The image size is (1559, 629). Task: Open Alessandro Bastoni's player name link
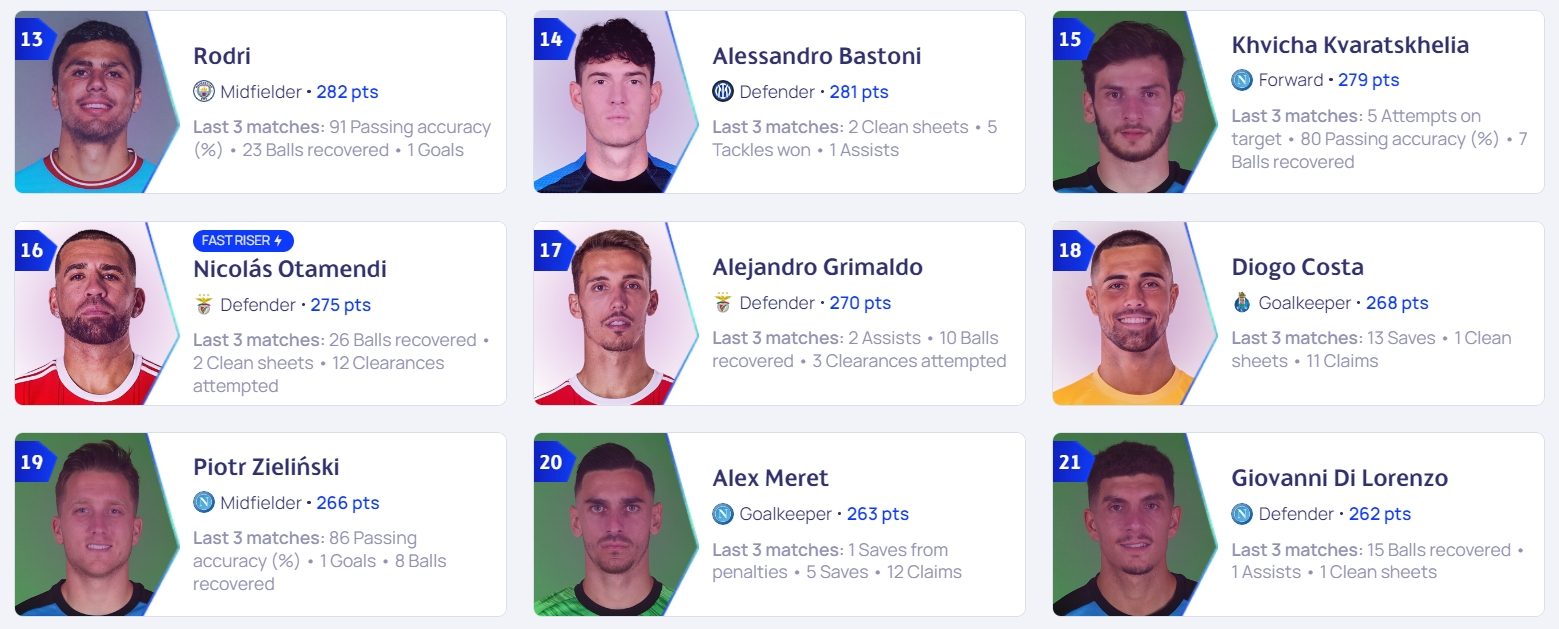pyautogui.click(x=817, y=56)
